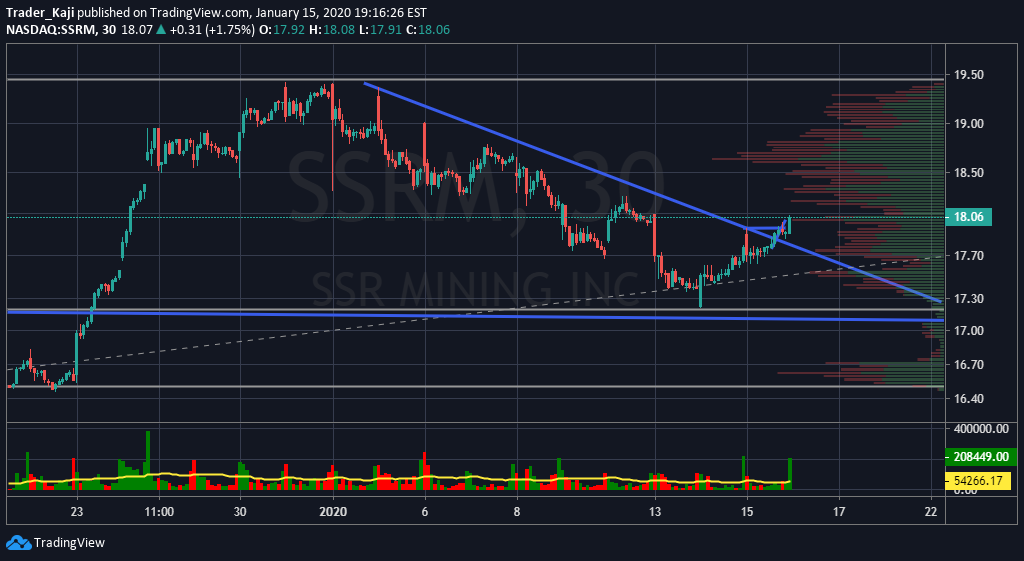Click the 16.40 price axis label
Screen dimensions: 1024x561
(x=968, y=398)
